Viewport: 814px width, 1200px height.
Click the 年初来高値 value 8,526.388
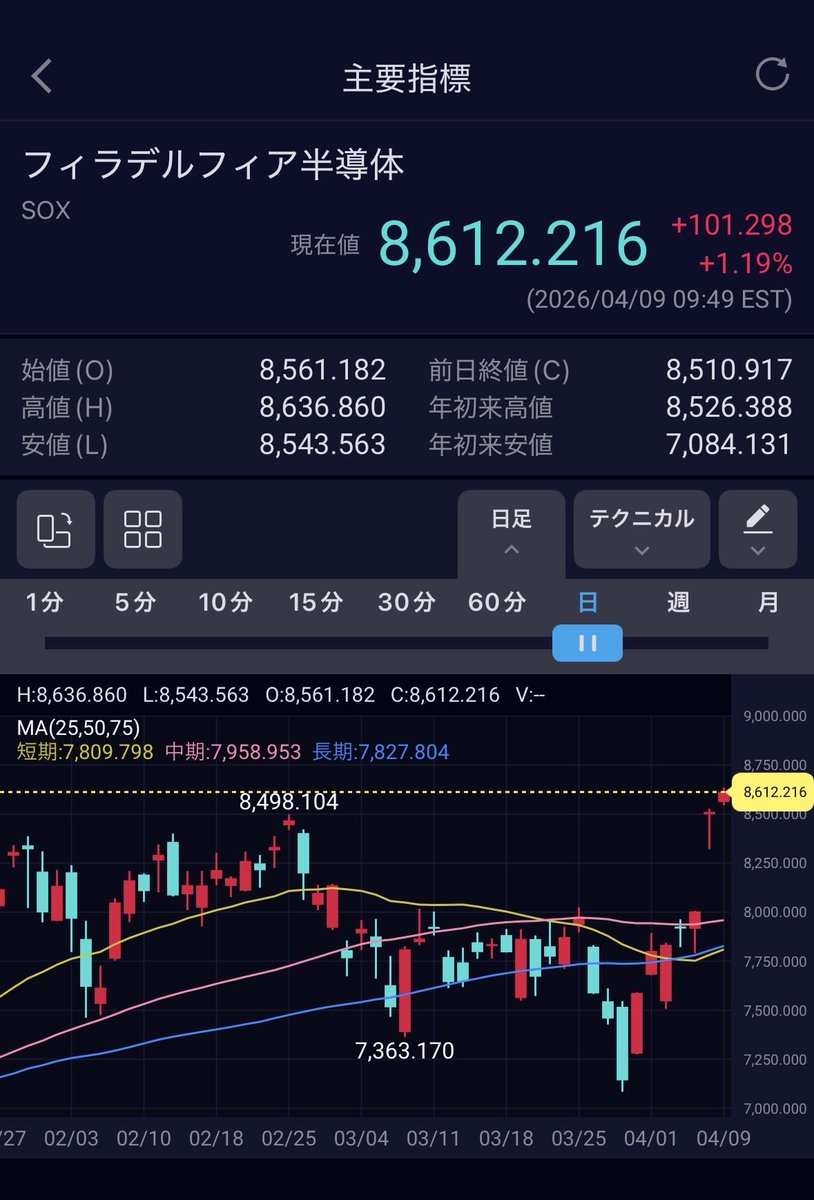tap(729, 407)
